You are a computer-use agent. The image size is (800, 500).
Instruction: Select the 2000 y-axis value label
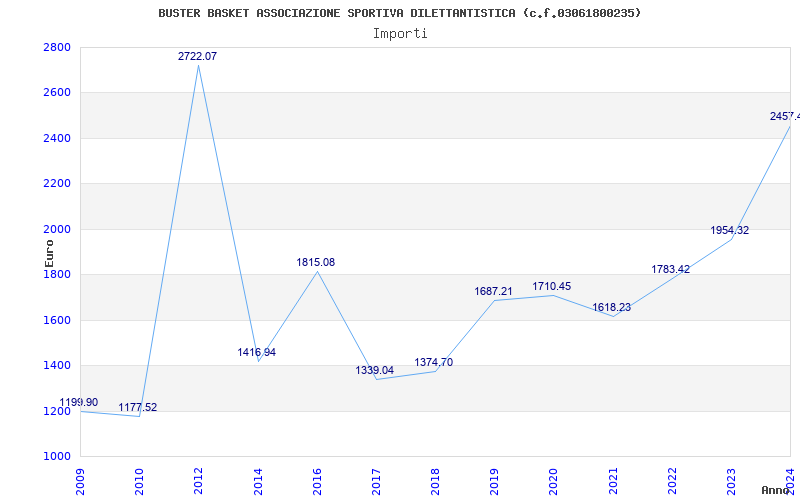coord(56,230)
